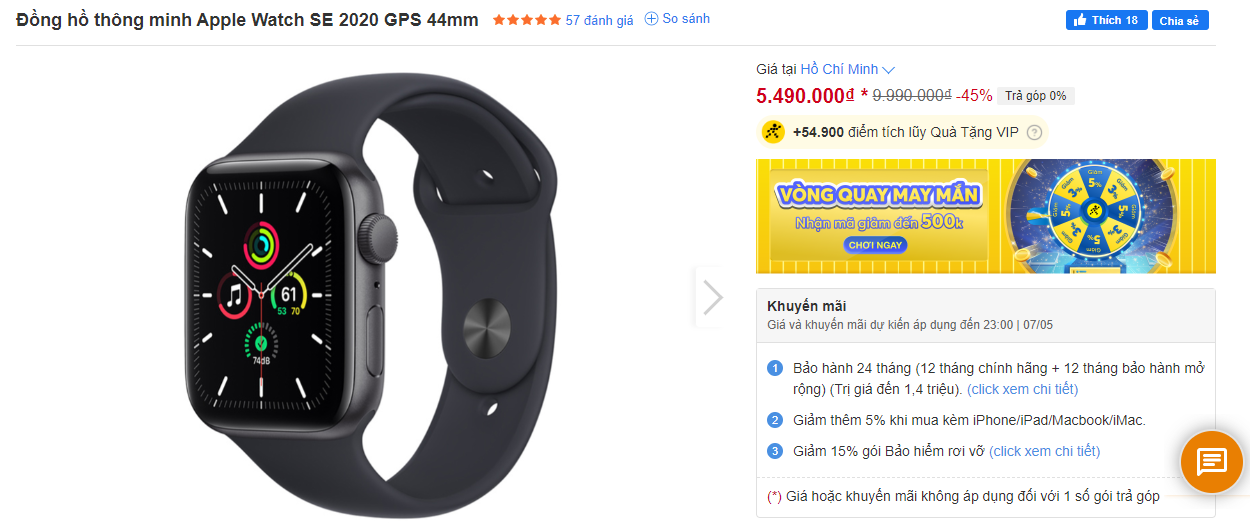1250x524 pixels.
Task: Click the dropdown chevron next to Hồ Chí Minh
Action: click(x=888, y=70)
